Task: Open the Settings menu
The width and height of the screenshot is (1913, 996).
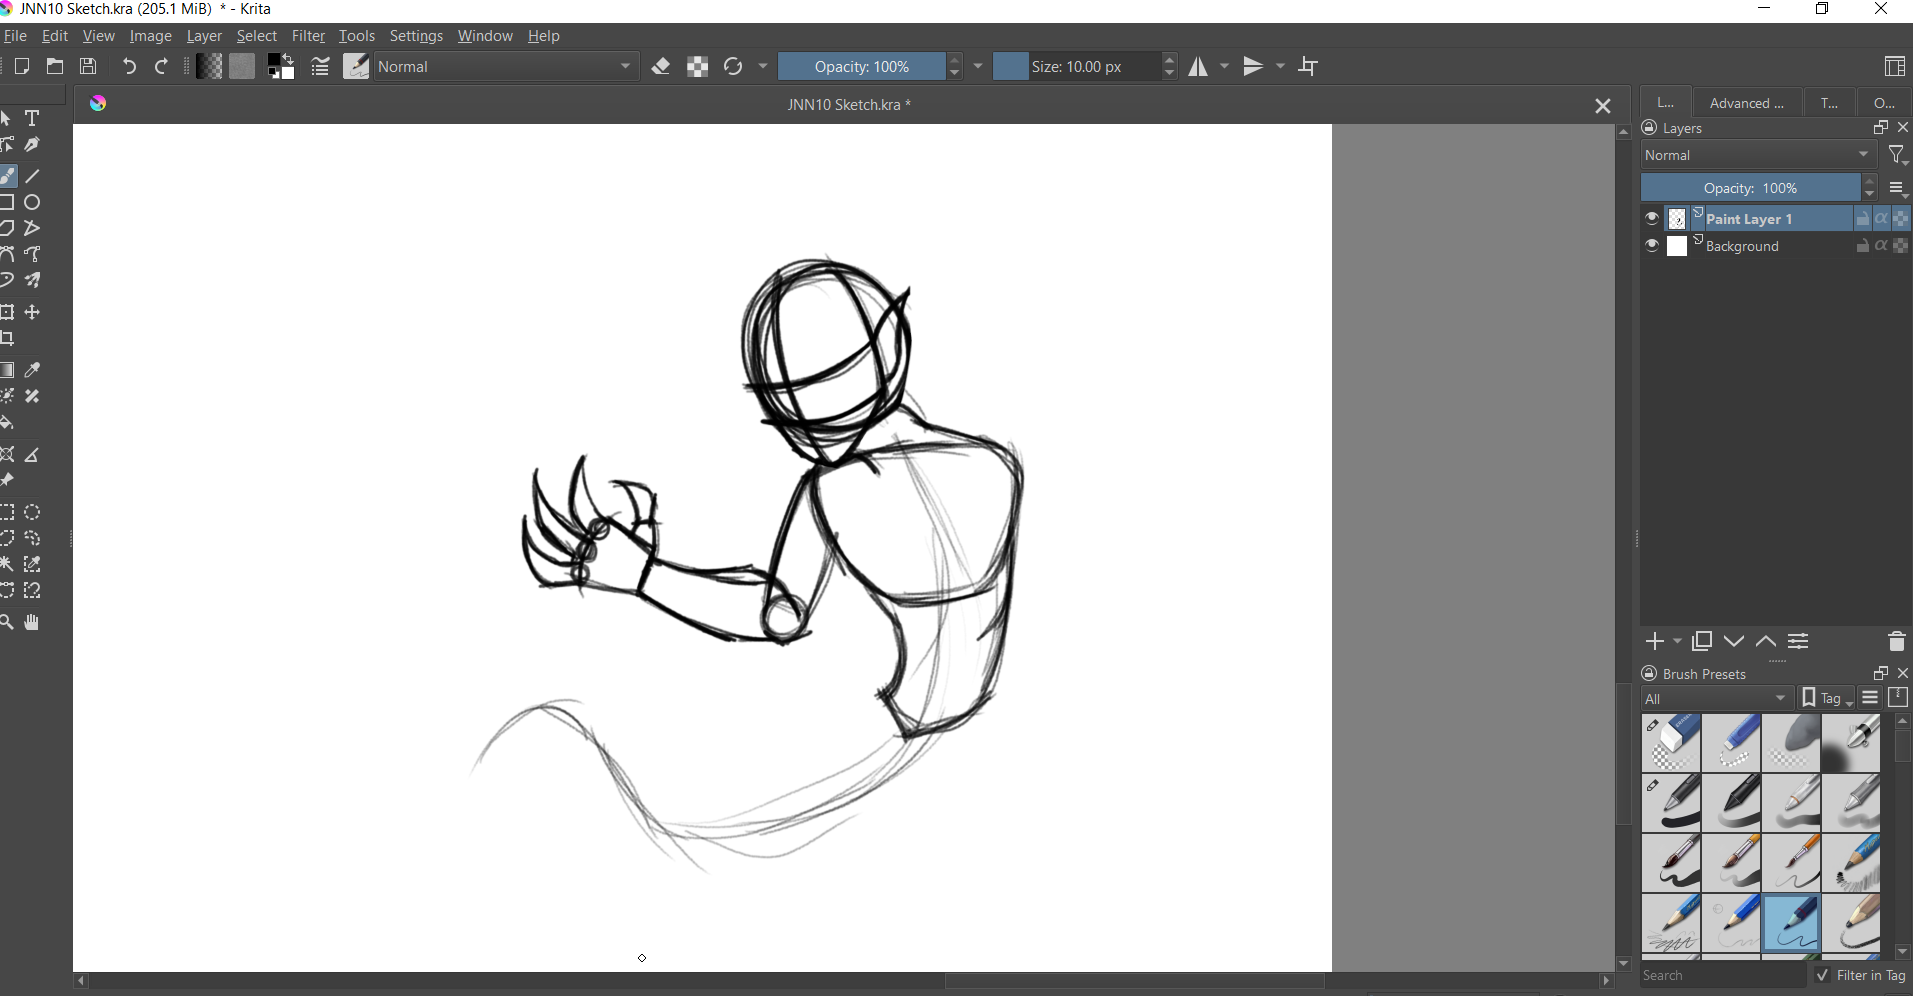Action: [x=416, y=36]
